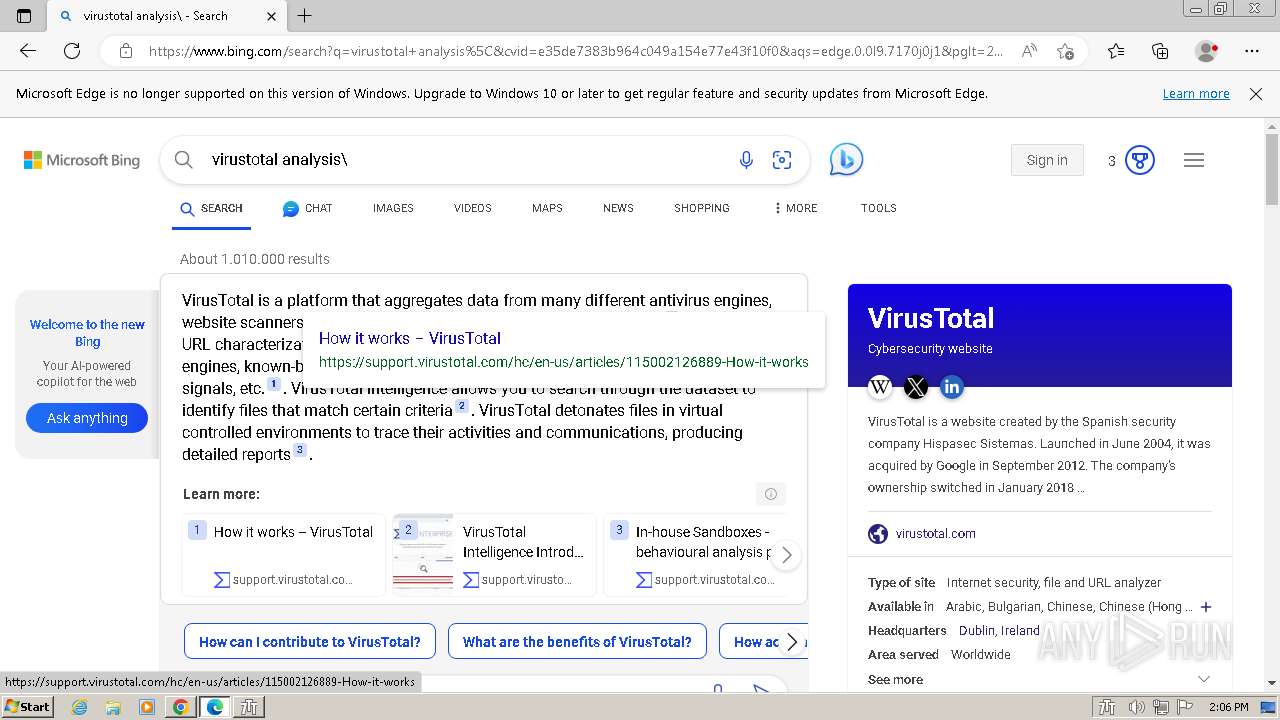The image size is (1280, 720).
Task: Click citation reference 2 in answer
Action: click(462, 406)
